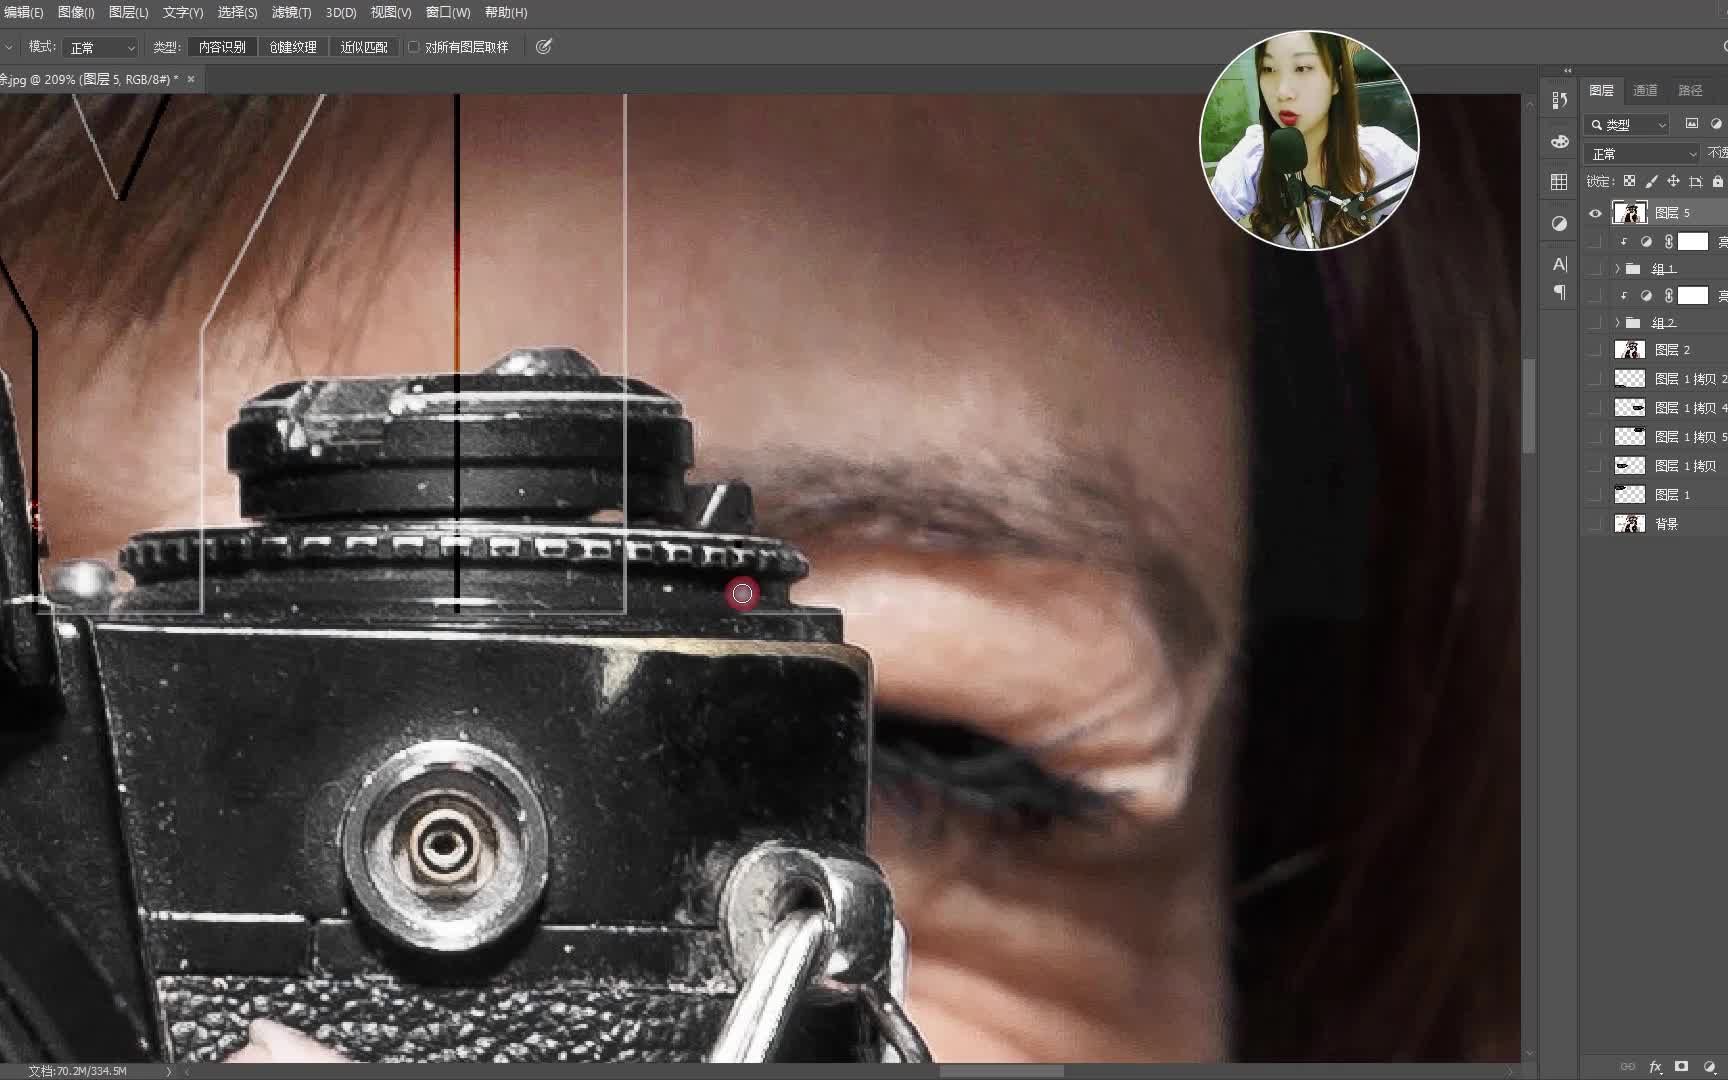Image resolution: width=1728 pixels, height=1080 pixels.
Task: Open layer blend mode 正常 dropdown
Action: 1642,153
